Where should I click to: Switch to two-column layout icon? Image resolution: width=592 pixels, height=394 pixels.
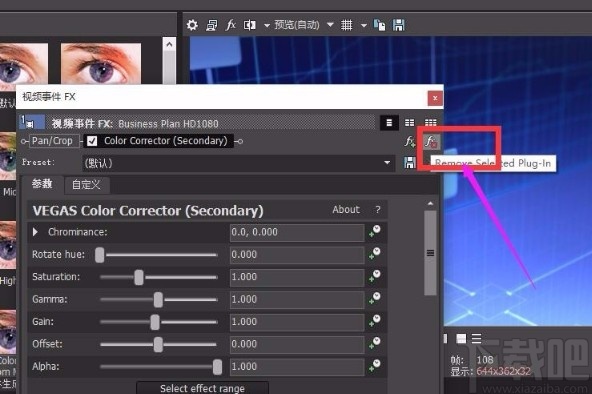(x=409, y=123)
